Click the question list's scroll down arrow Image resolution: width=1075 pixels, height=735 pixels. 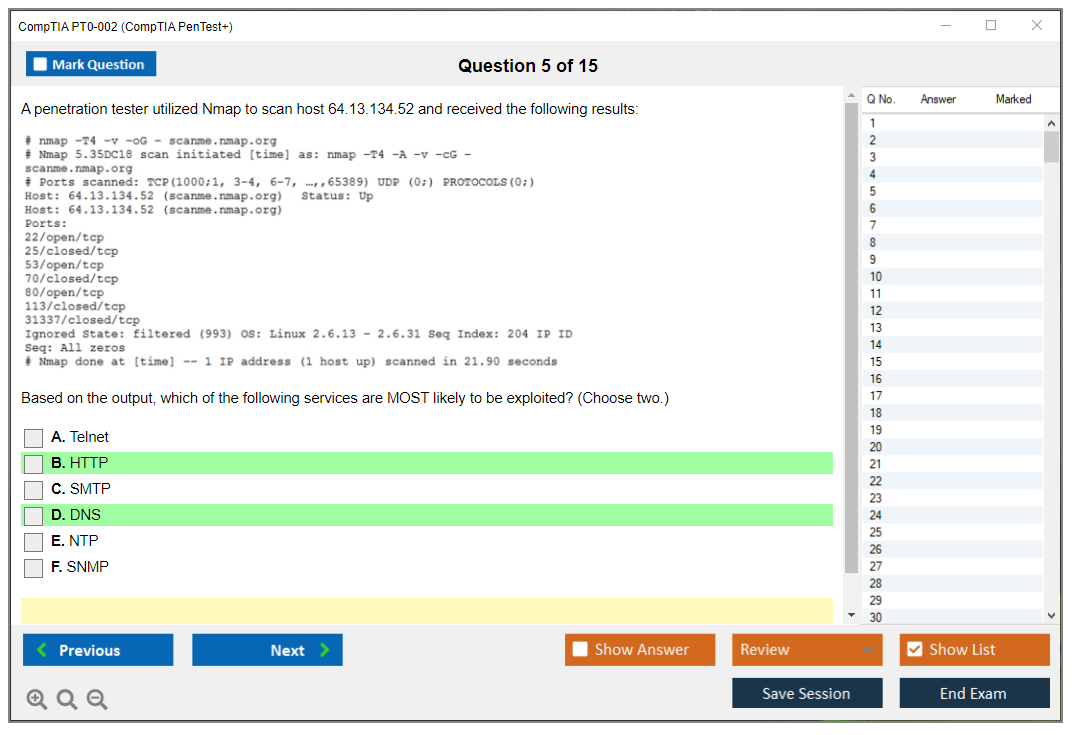(x=1051, y=616)
